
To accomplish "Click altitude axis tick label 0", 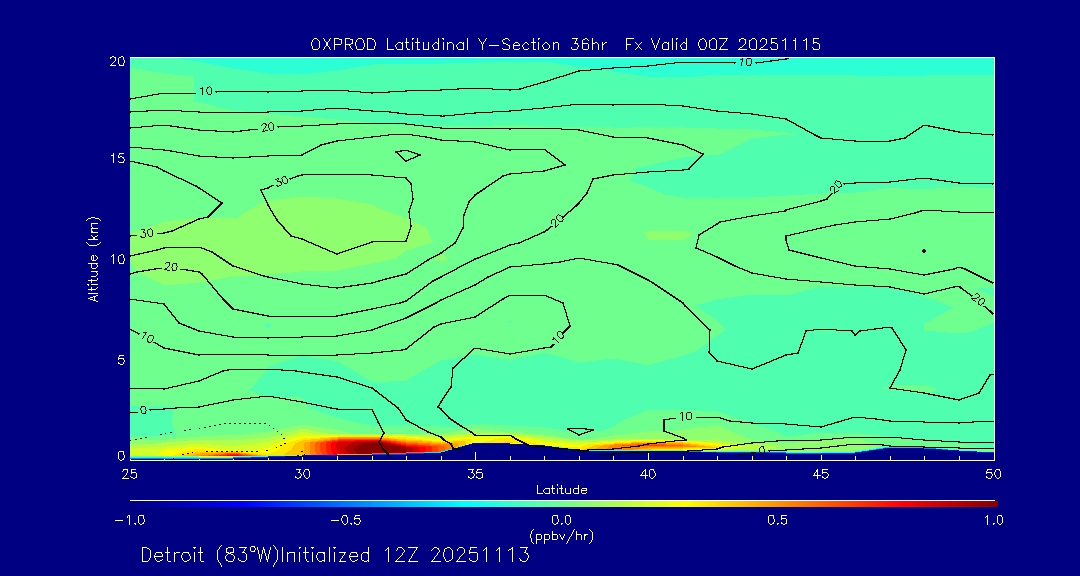I will (121, 455).
